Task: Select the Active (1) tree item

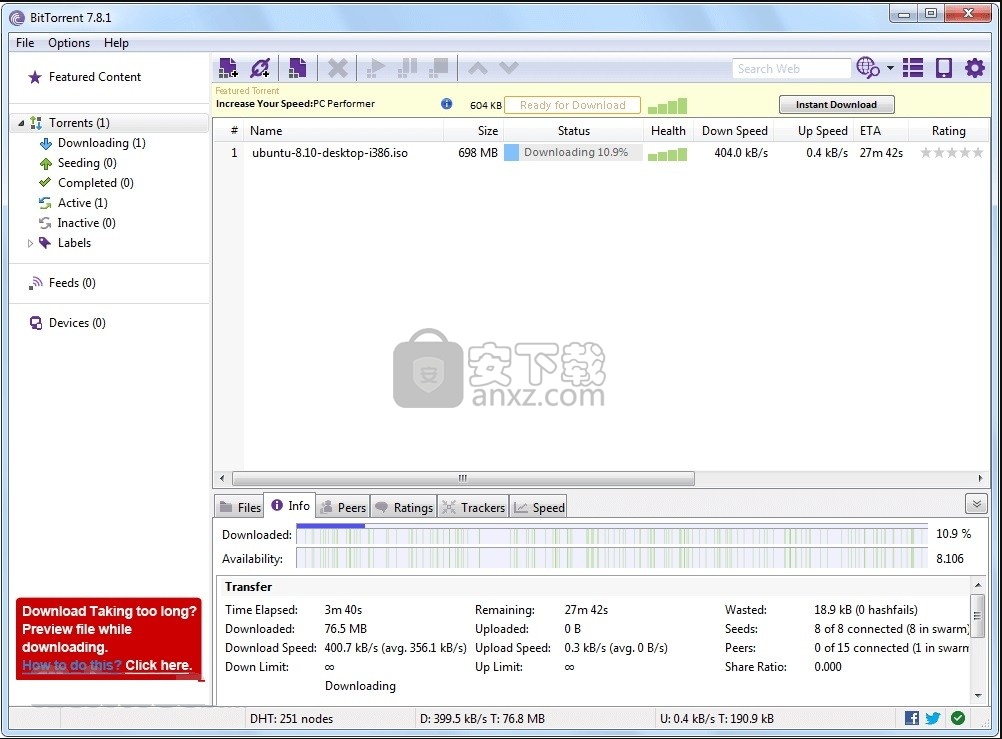Action: pyautogui.click(x=82, y=203)
